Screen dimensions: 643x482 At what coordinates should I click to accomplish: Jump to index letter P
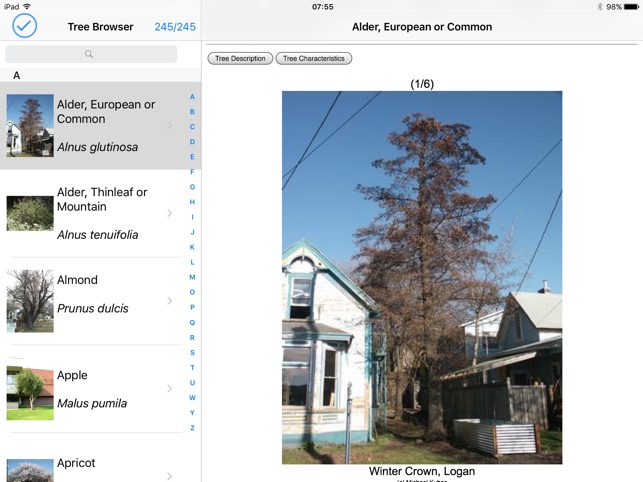(x=192, y=307)
